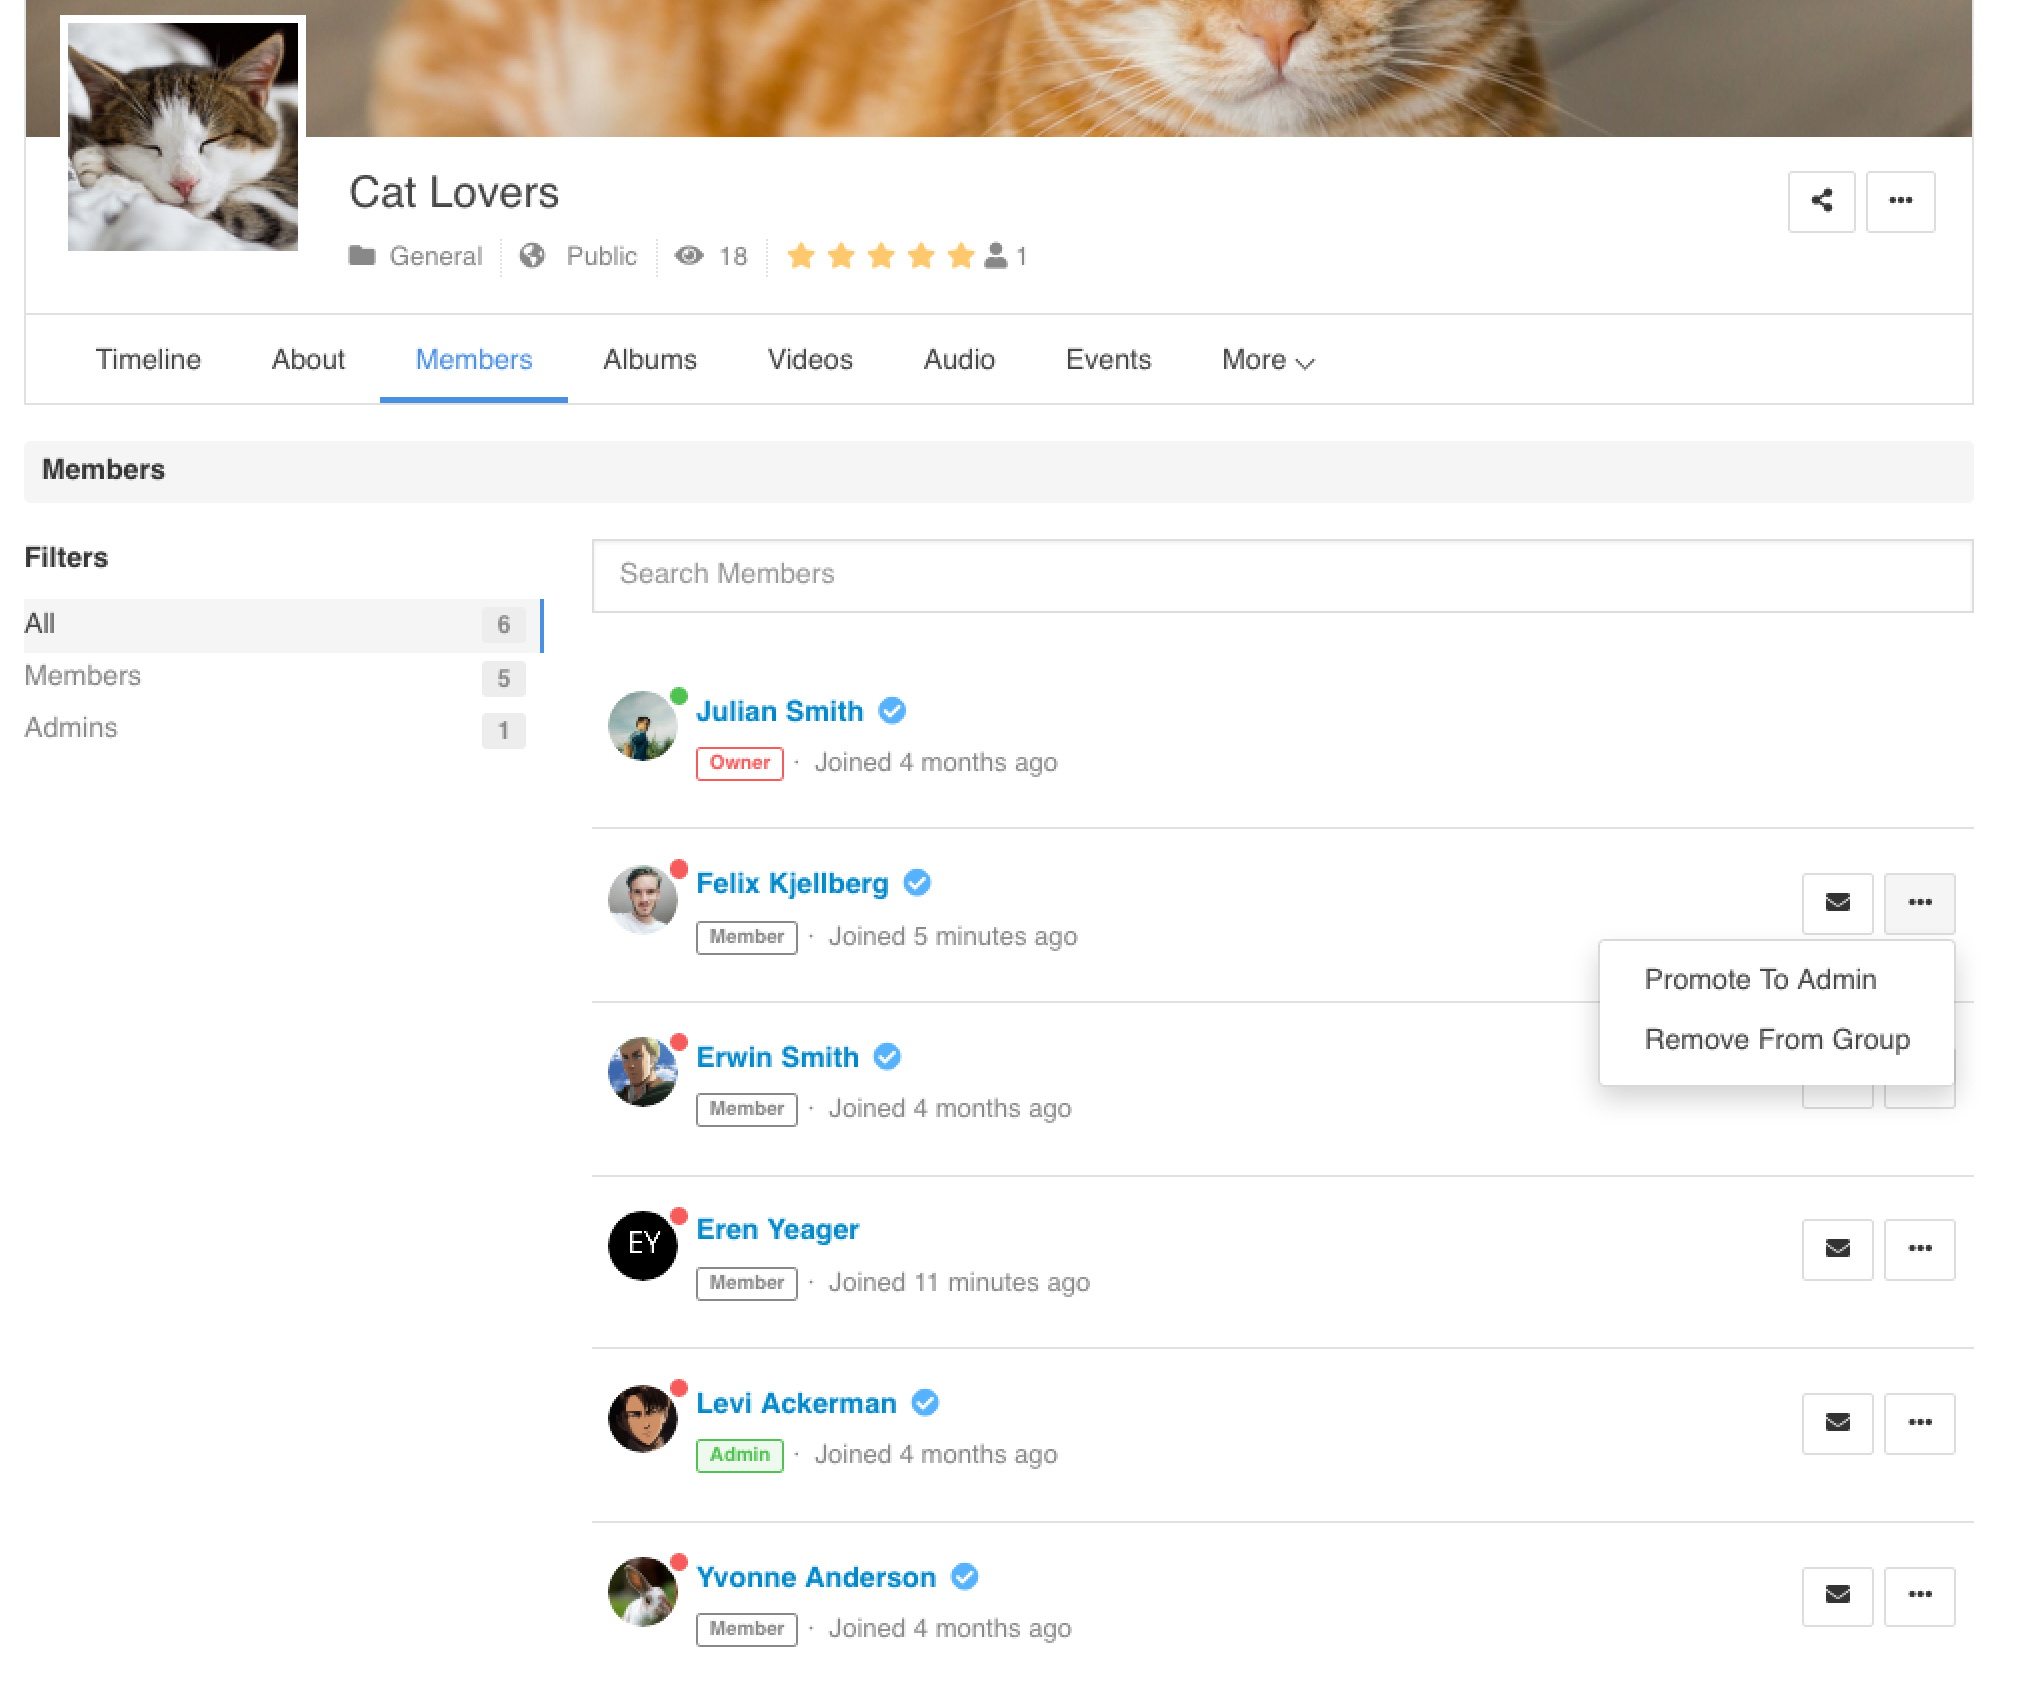Open the group options ellipsis menu

(1900, 201)
